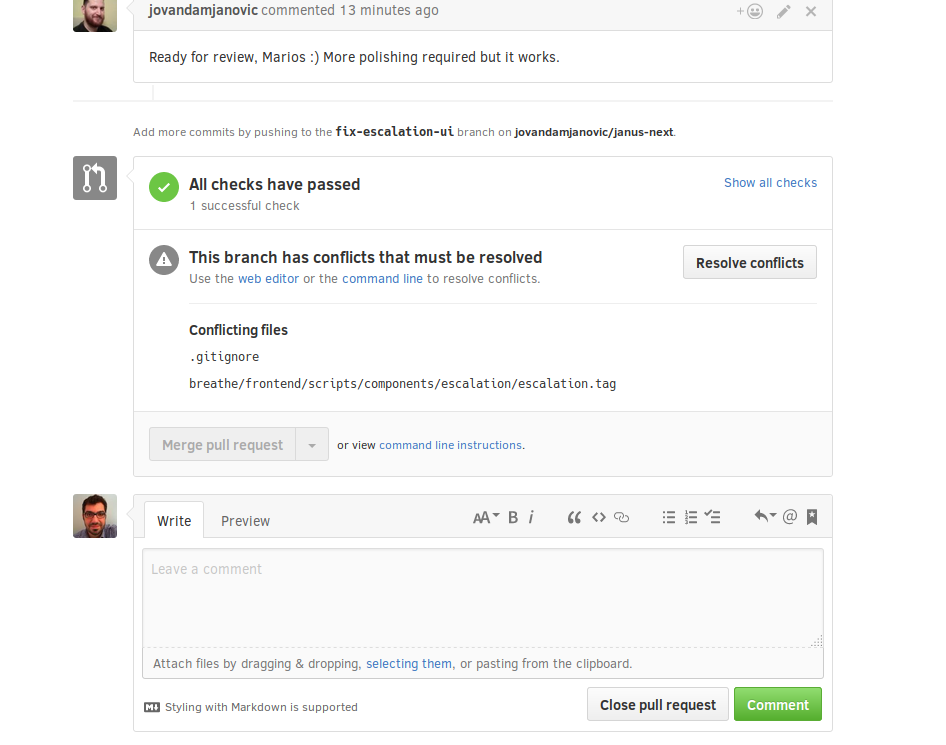Insert code formatting
Viewport: 946px width, 745px height.
598,518
